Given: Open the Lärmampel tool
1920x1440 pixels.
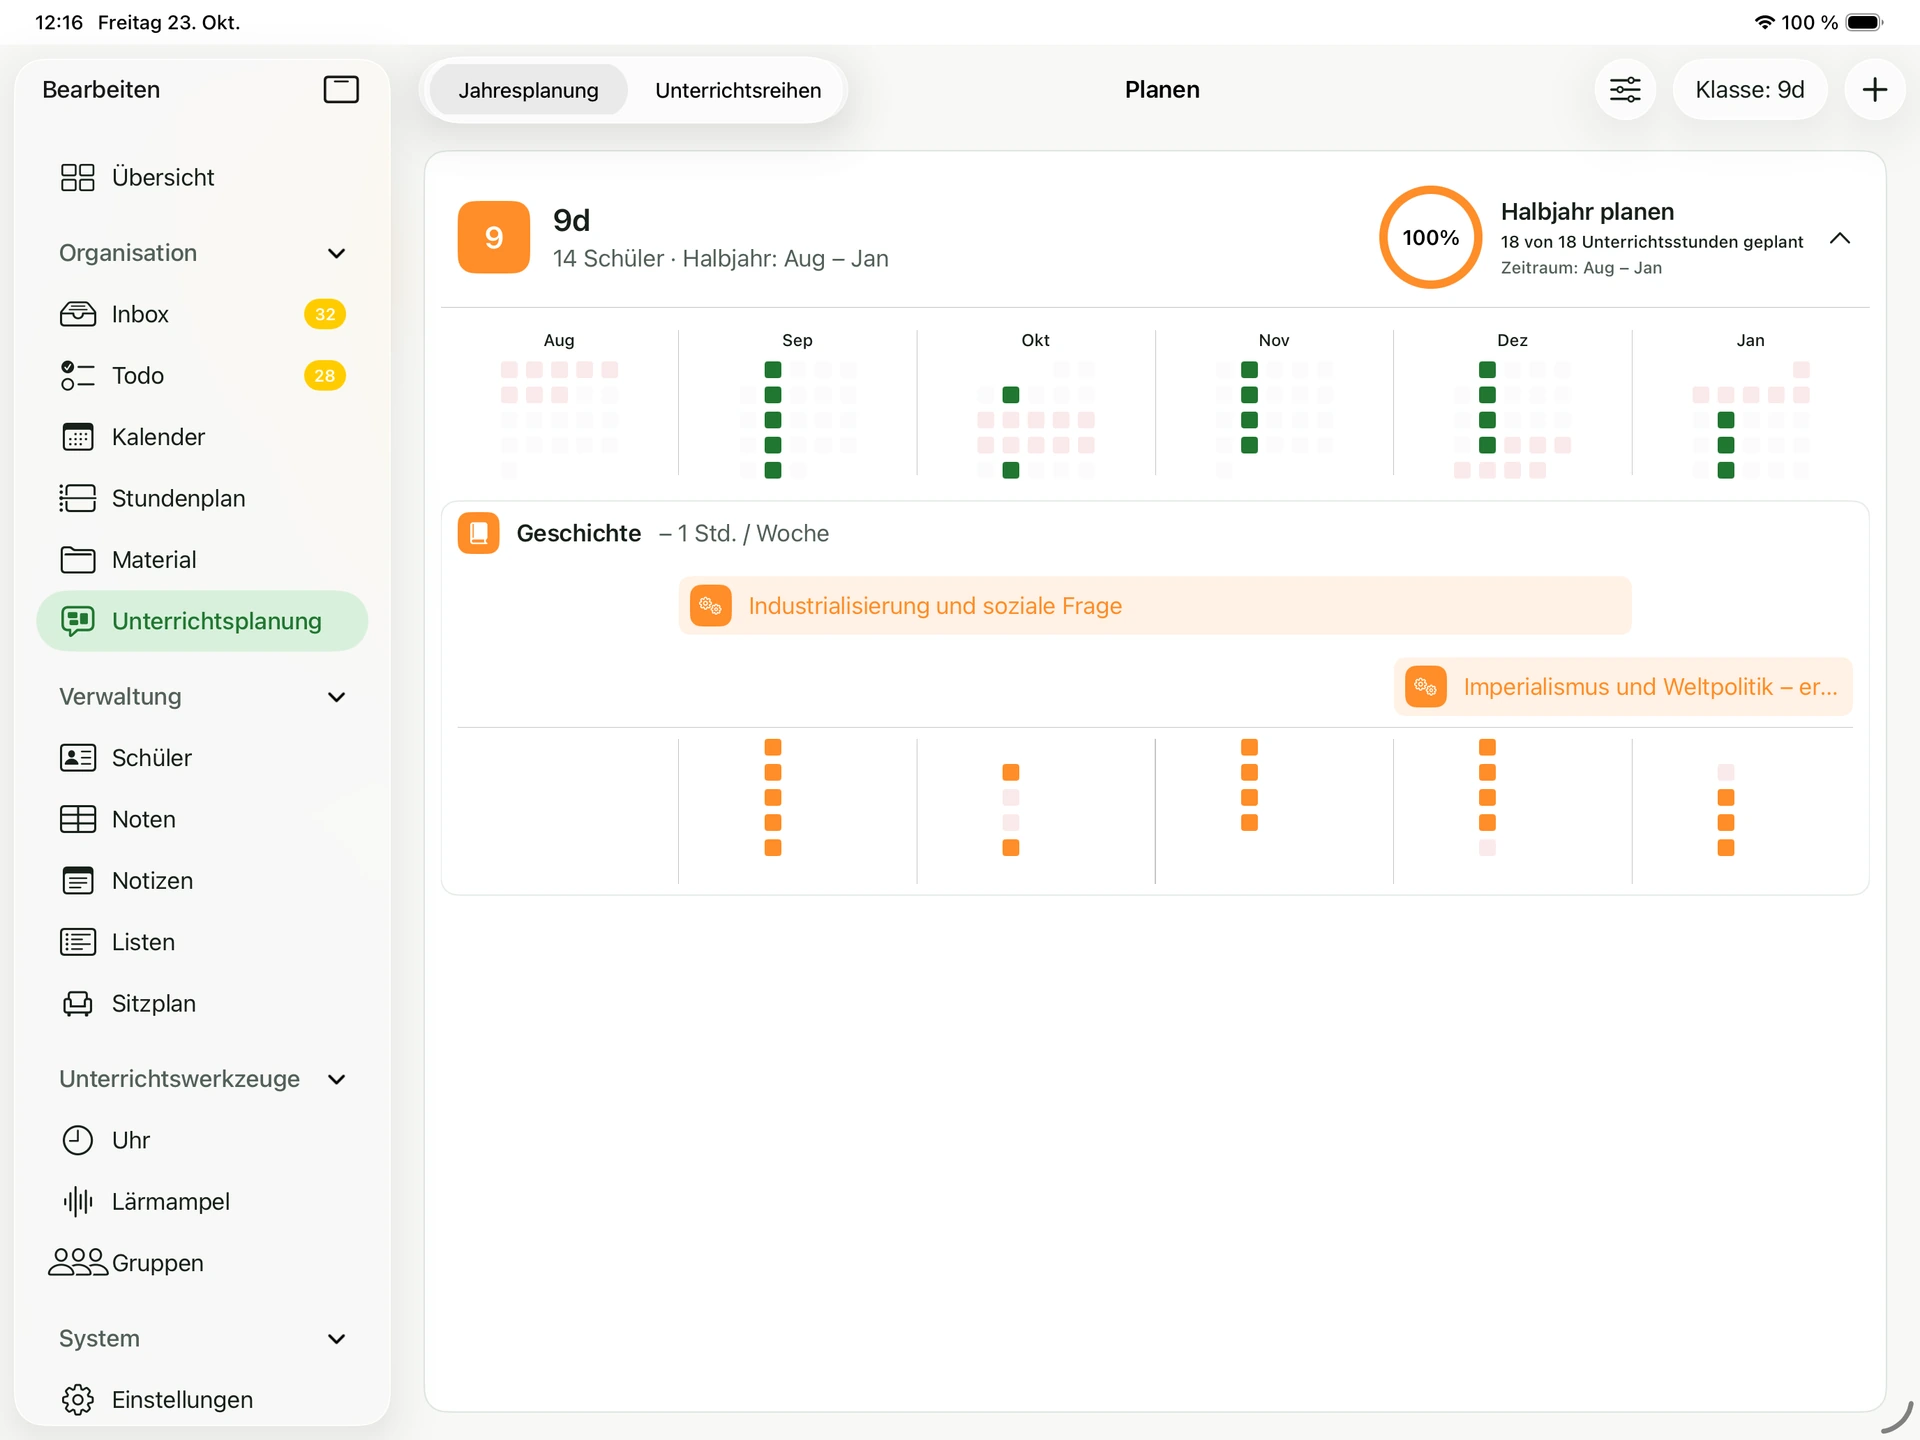Looking at the screenshot, I should tap(202, 1202).
